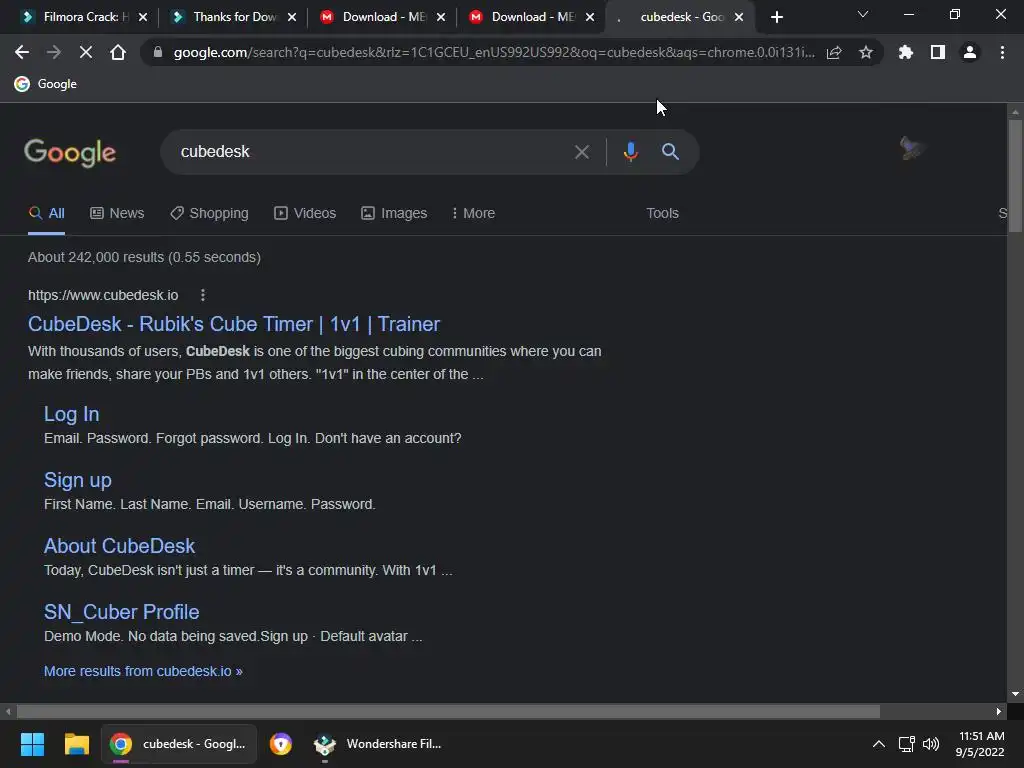The height and width of the screenshot is (768, 1024).
Task: Open the browser home page icon
Action: [118, 52]
